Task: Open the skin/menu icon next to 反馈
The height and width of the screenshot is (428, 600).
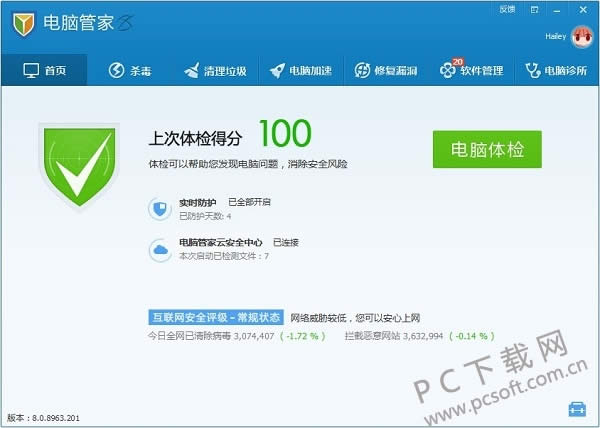Action: 535,10
